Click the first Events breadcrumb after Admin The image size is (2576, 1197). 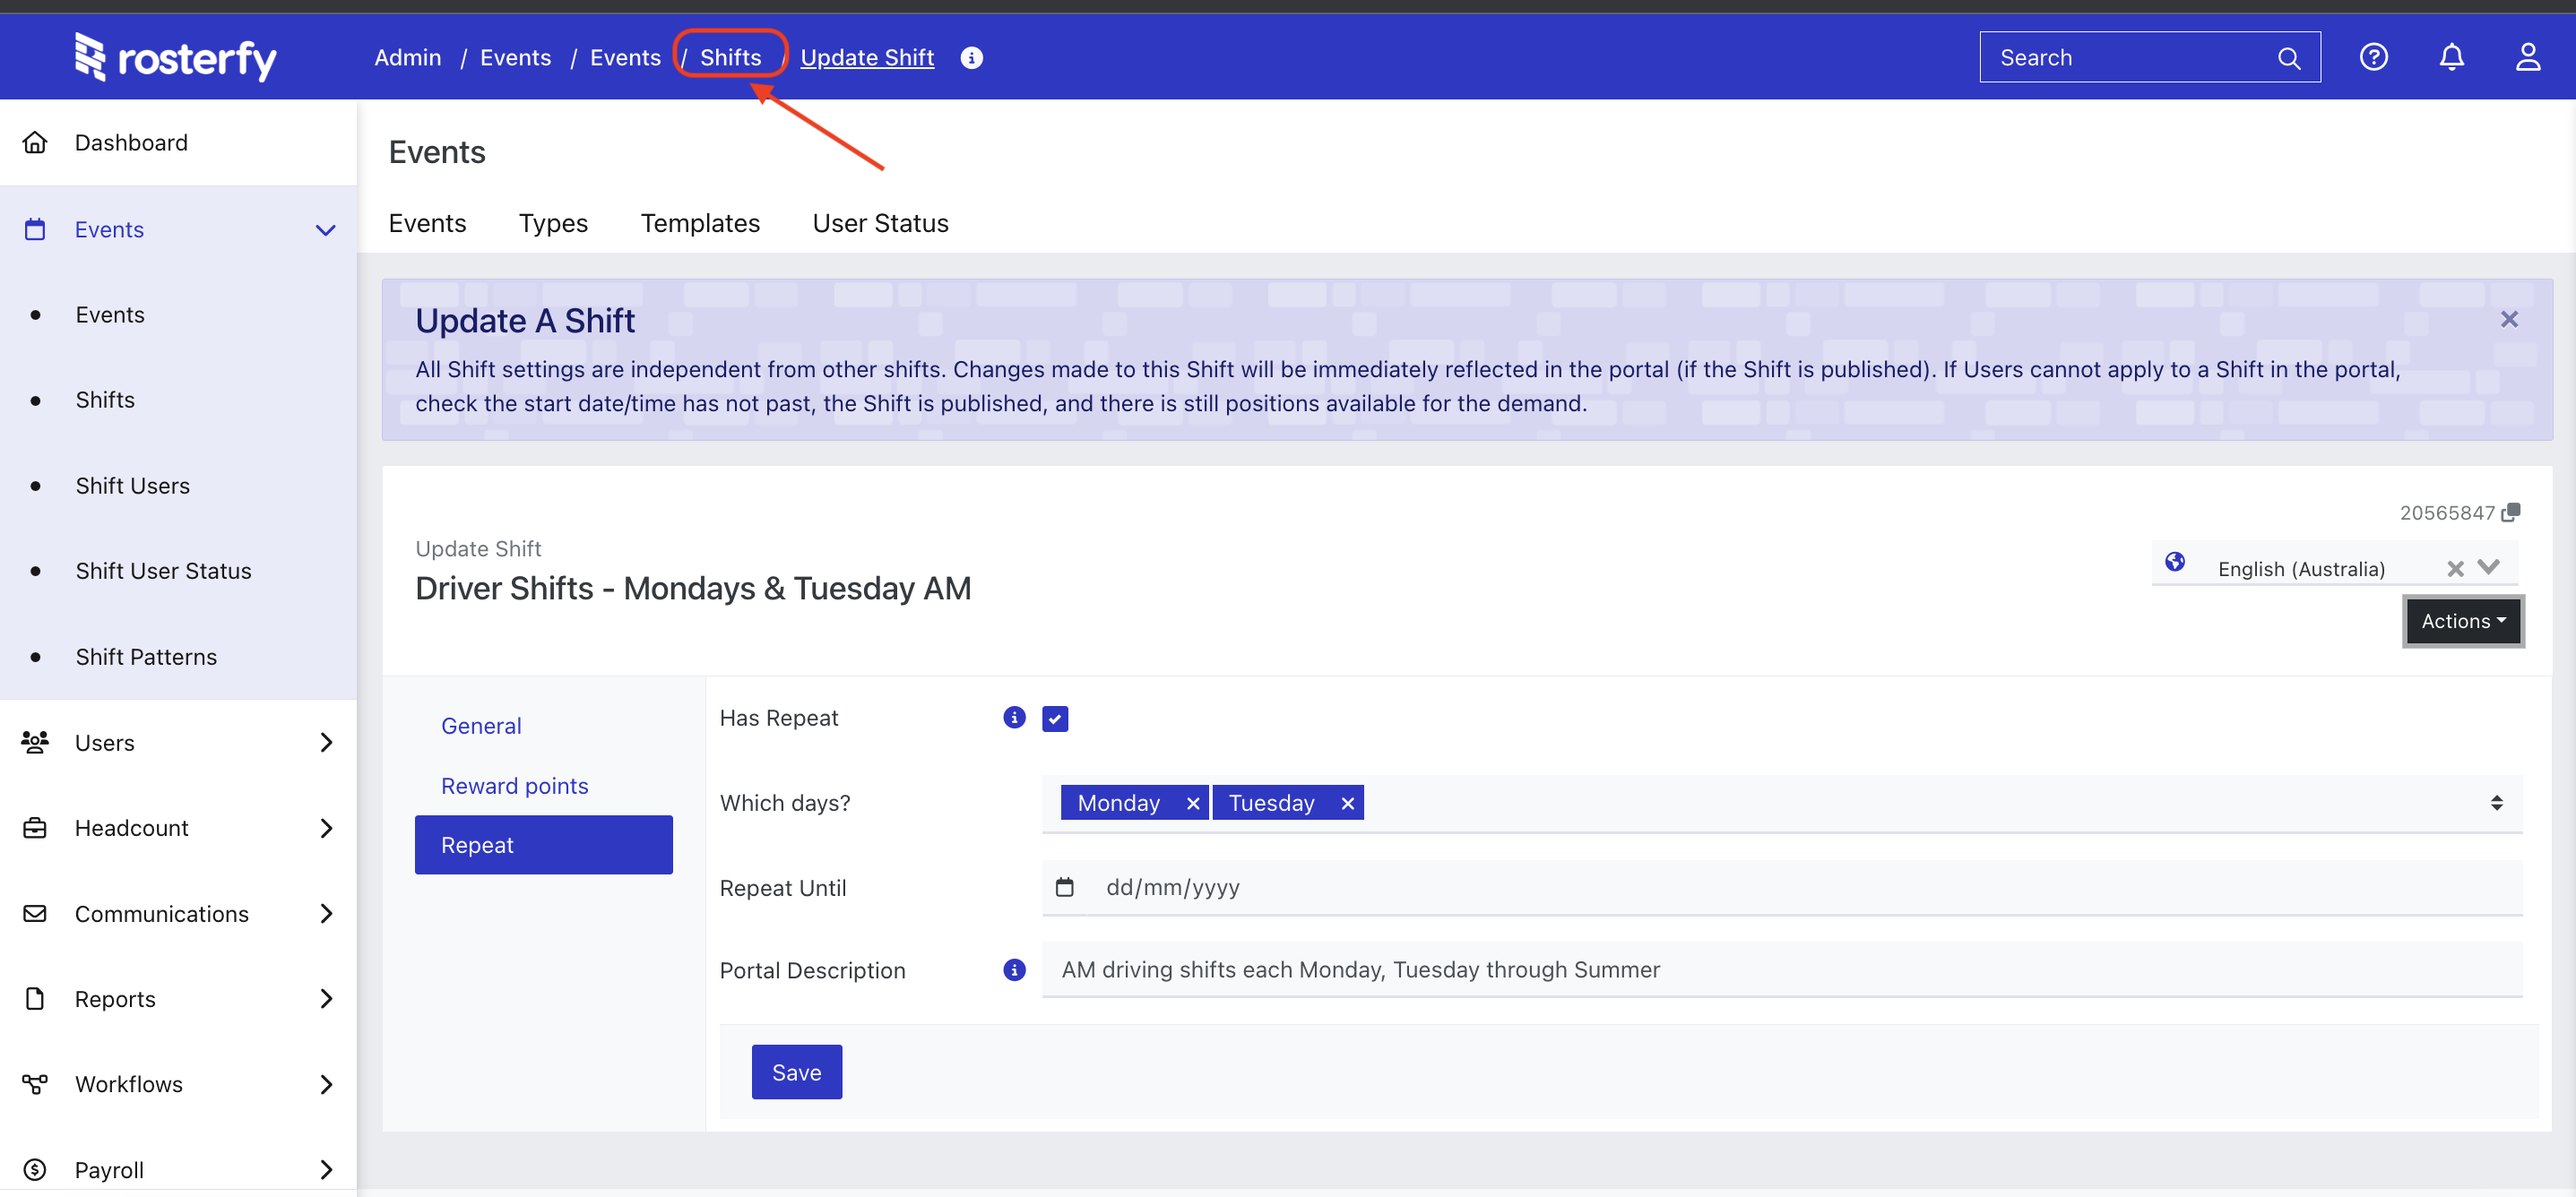tap(515, 58)
